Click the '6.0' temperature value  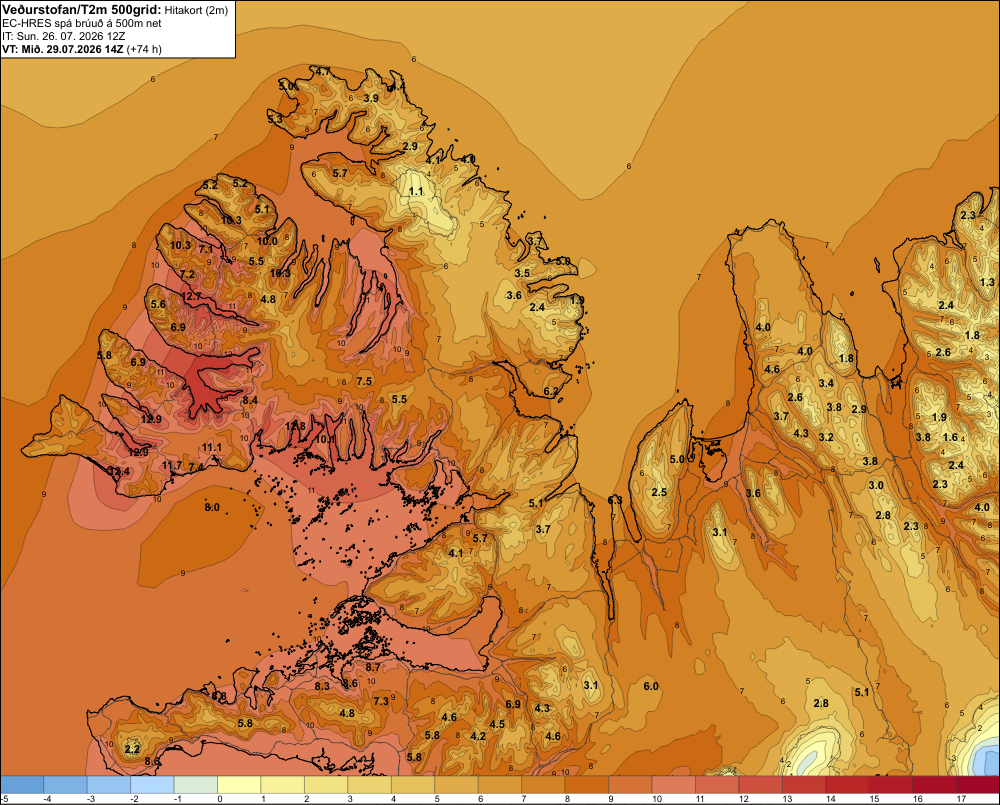tap(651, 686)
